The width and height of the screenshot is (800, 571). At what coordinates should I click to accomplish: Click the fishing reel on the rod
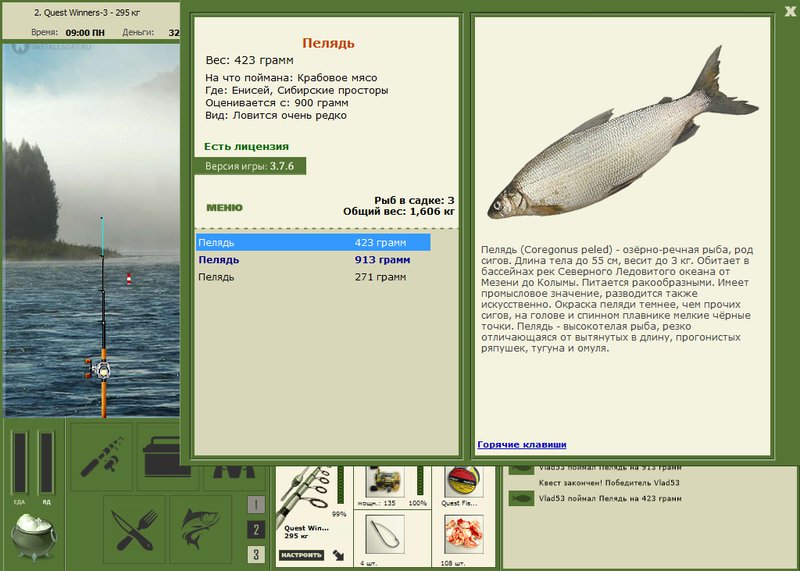pos(98,368)
